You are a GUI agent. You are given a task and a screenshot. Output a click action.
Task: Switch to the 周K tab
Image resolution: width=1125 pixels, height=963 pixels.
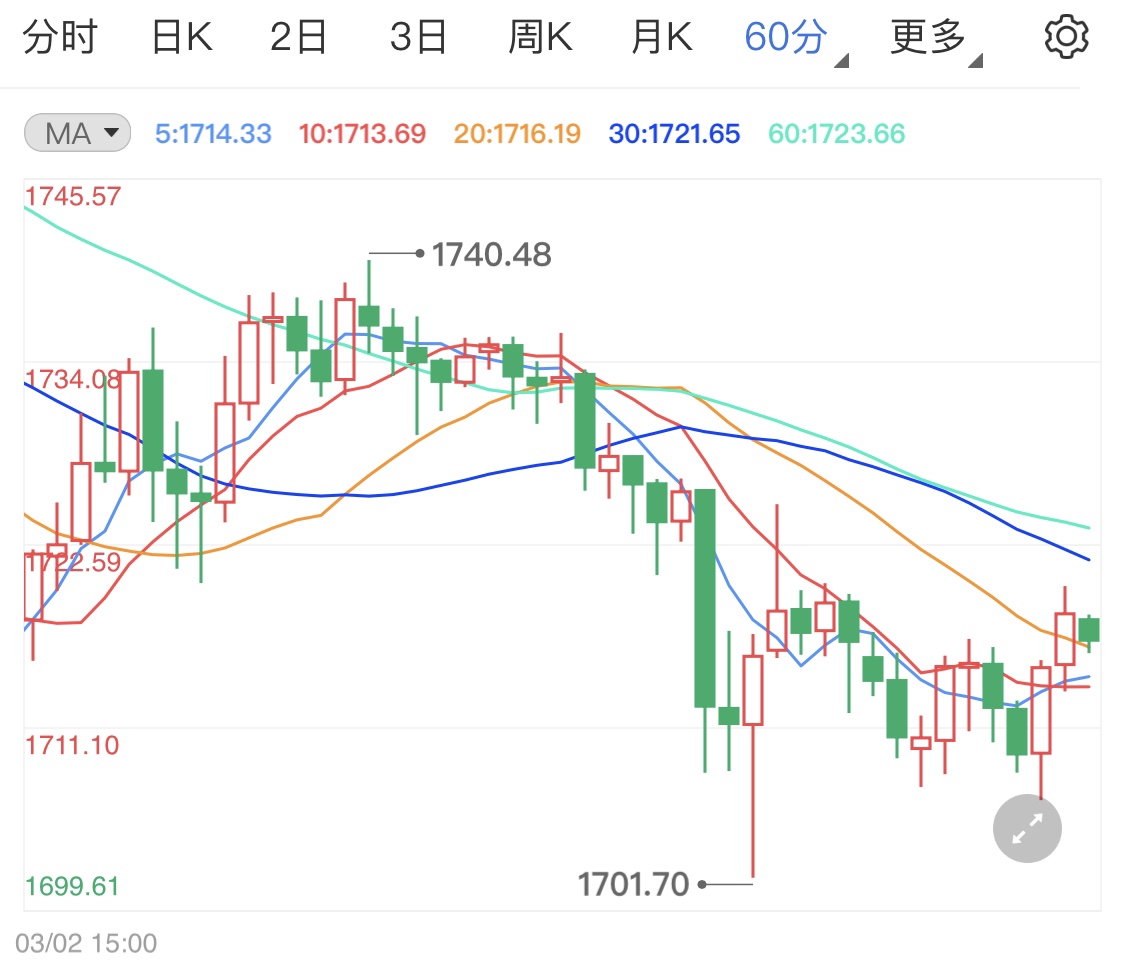[540, 36]
